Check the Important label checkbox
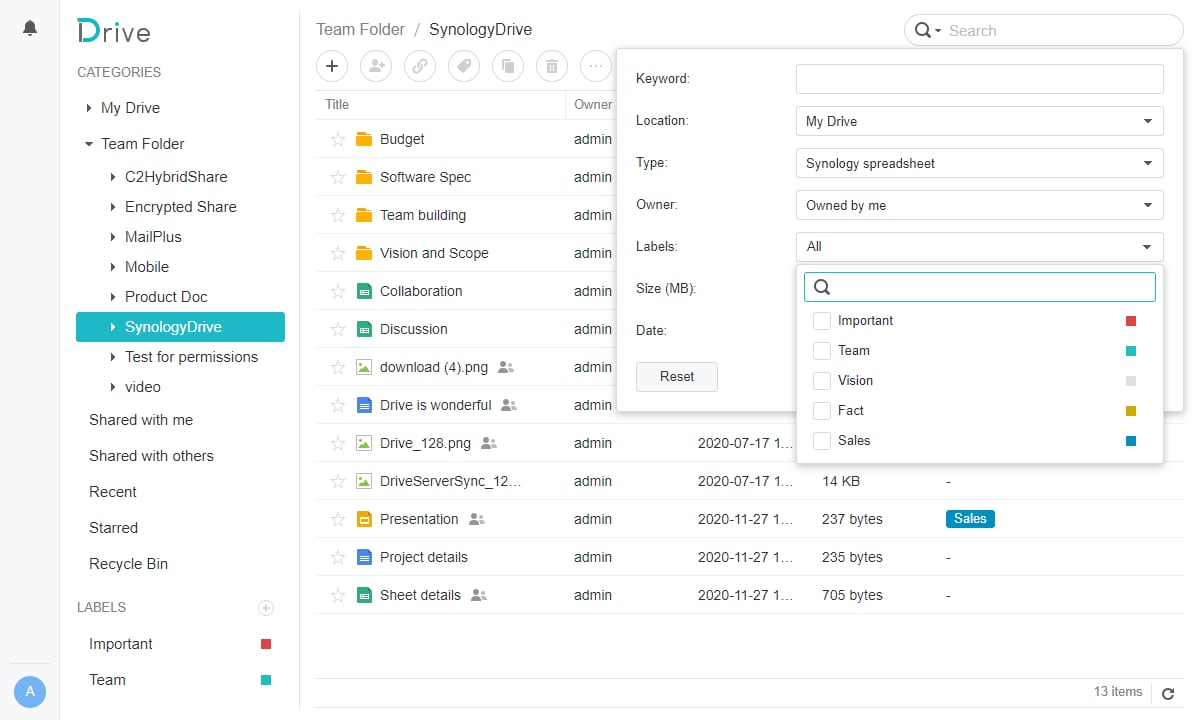 pyautogui.click(x=822, y=321)
